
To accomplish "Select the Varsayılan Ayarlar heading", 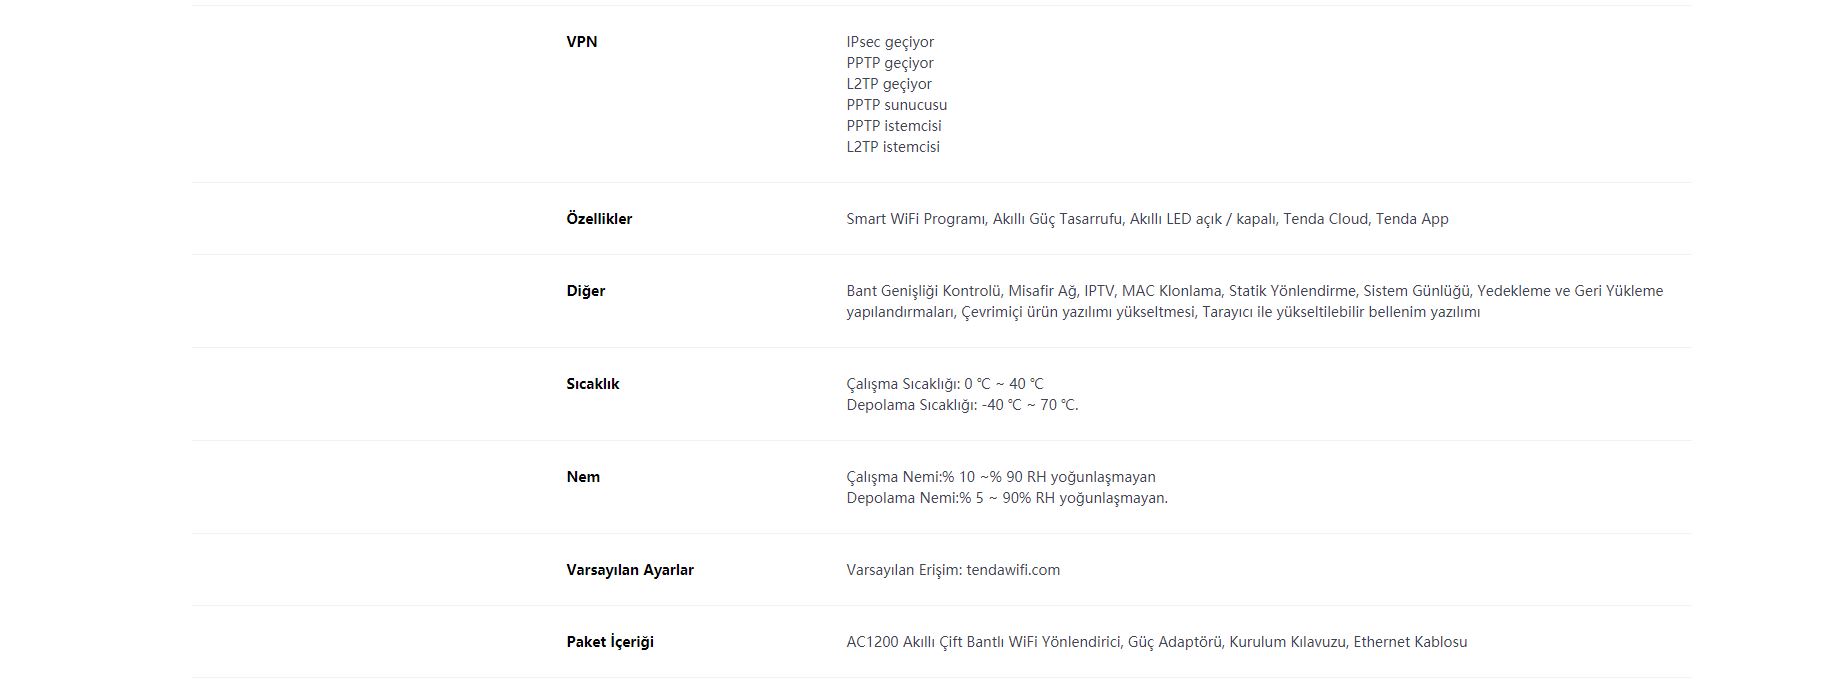I will (x=630, y=570).
